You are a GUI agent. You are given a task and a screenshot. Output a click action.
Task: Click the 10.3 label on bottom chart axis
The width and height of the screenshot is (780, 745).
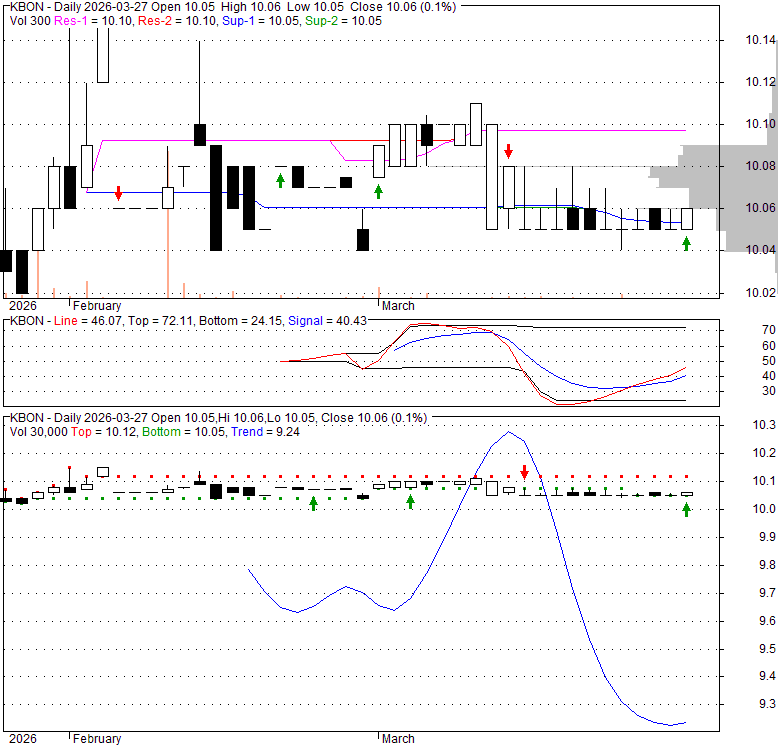(x=764, y=425)
